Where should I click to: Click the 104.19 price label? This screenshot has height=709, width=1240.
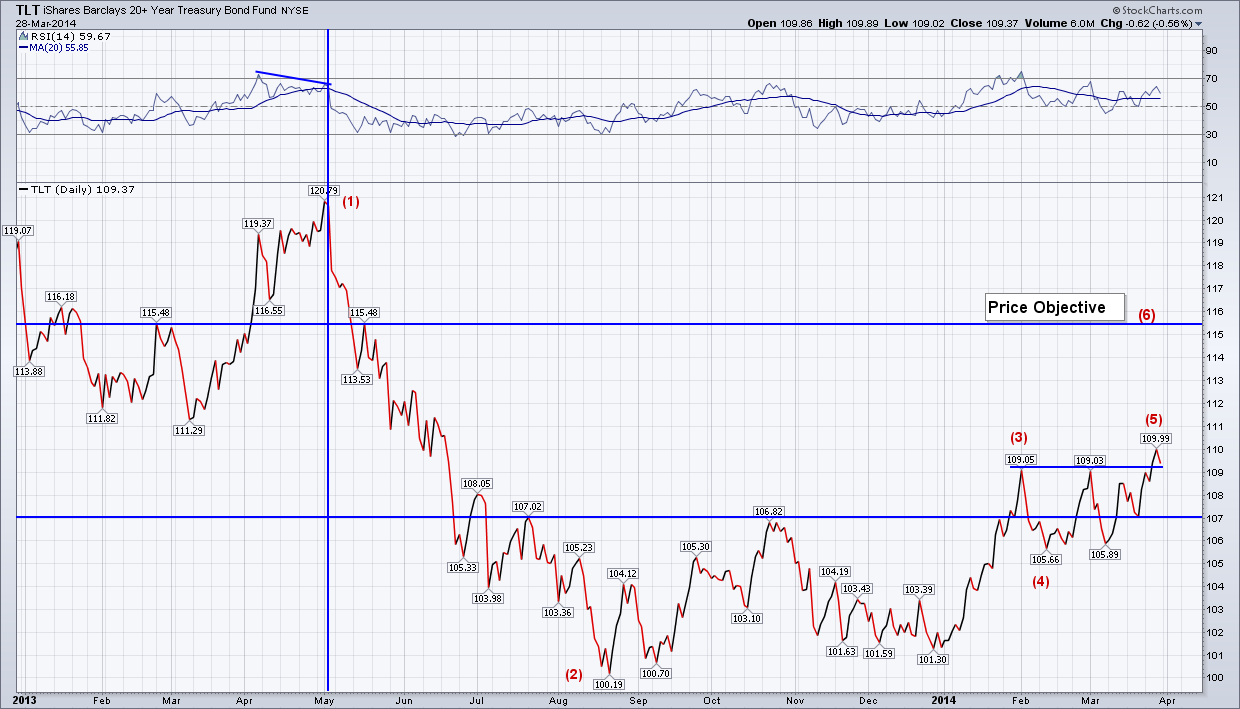[834, 571]
